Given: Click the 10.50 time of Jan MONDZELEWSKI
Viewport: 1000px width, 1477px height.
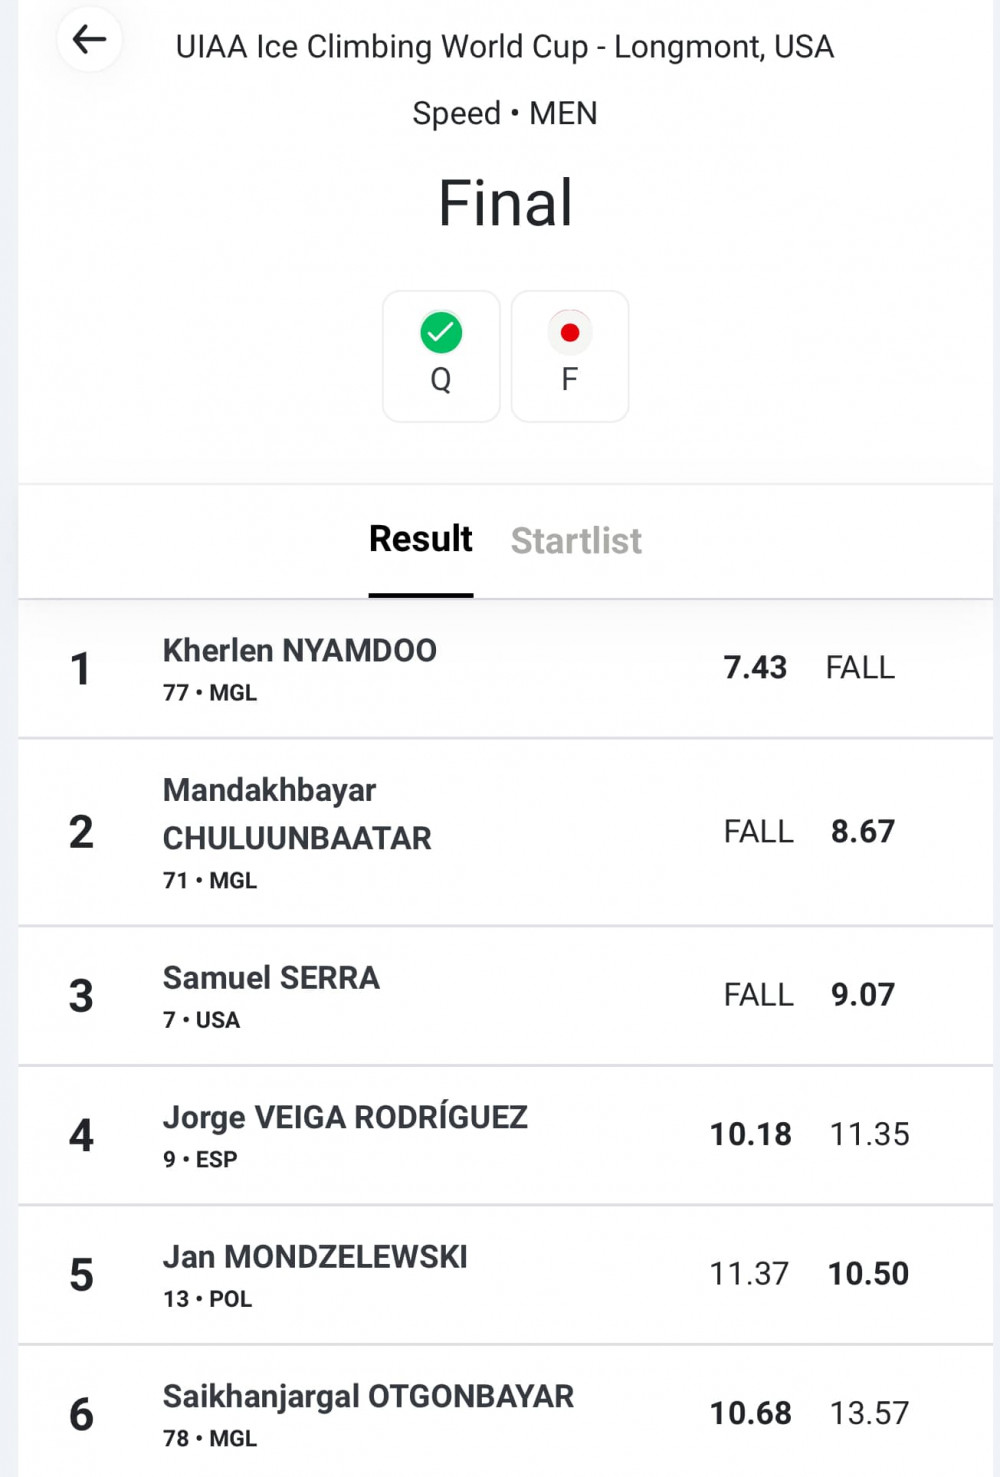Looking at the screenshot, I should (869, 1273).
